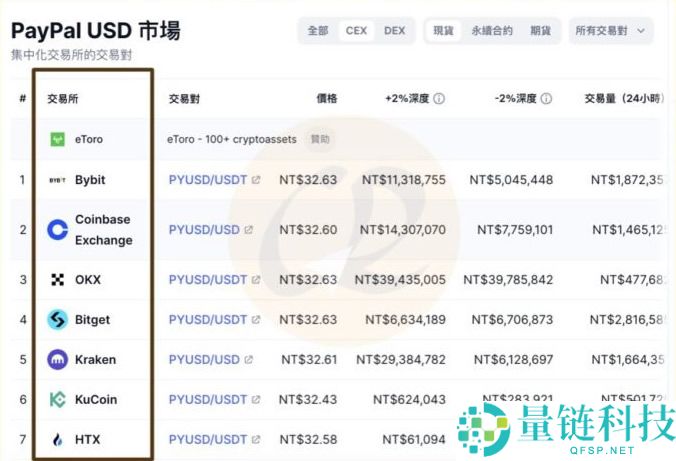Click the NT$11,318,755 depth value
This screenshot has height=461, width=676.
(x=404, y=180)
